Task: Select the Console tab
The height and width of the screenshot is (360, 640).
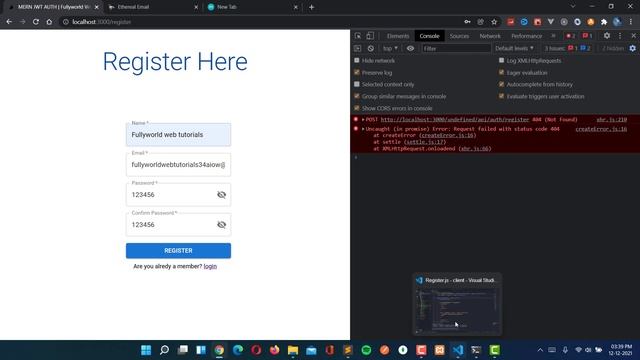Action: [x=429, y=36]
